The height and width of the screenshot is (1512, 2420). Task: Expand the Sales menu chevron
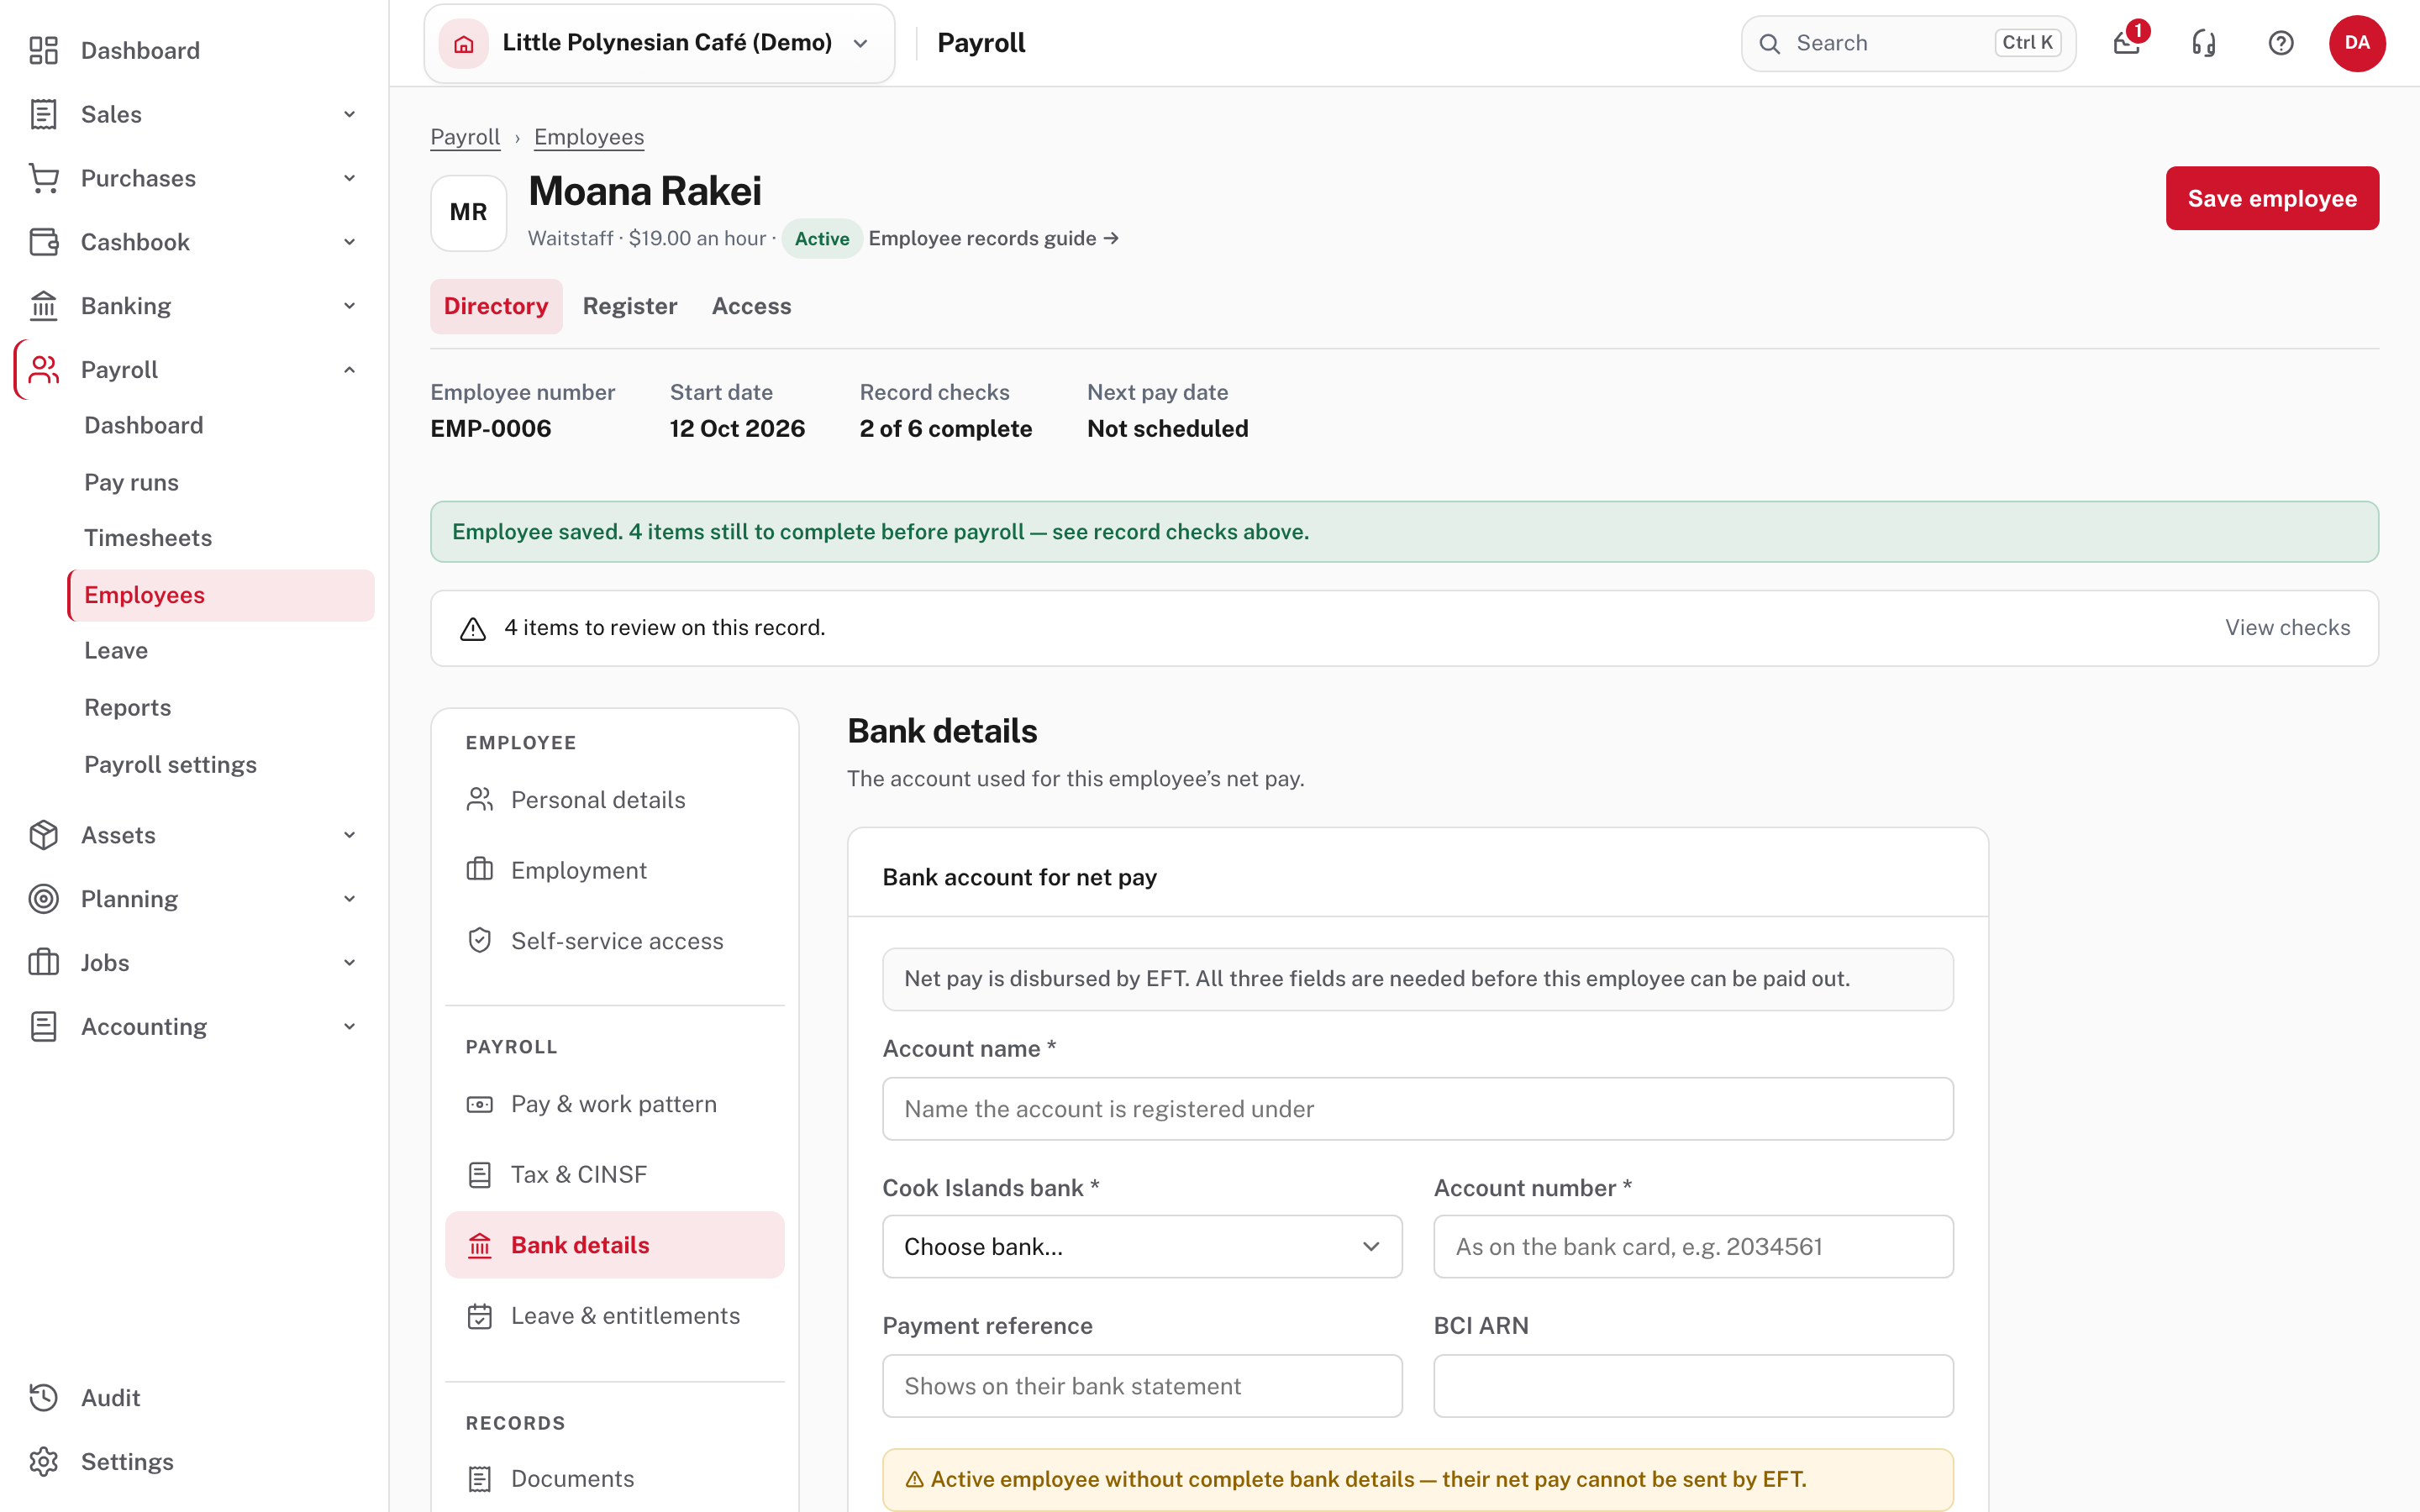click(349, 114)
